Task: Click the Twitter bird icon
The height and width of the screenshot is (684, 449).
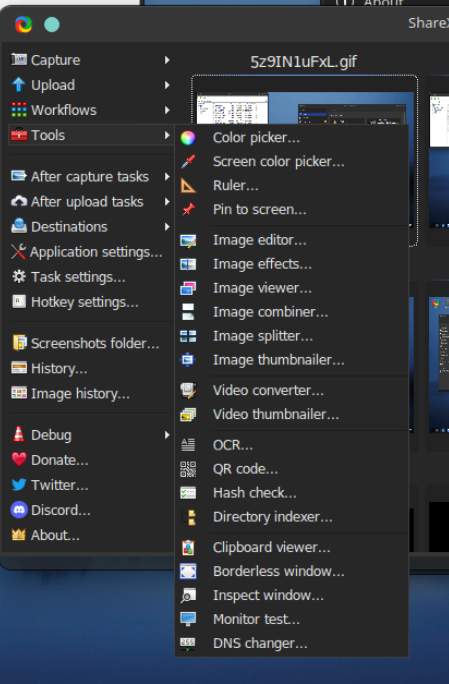Action: tap(19, 485)
